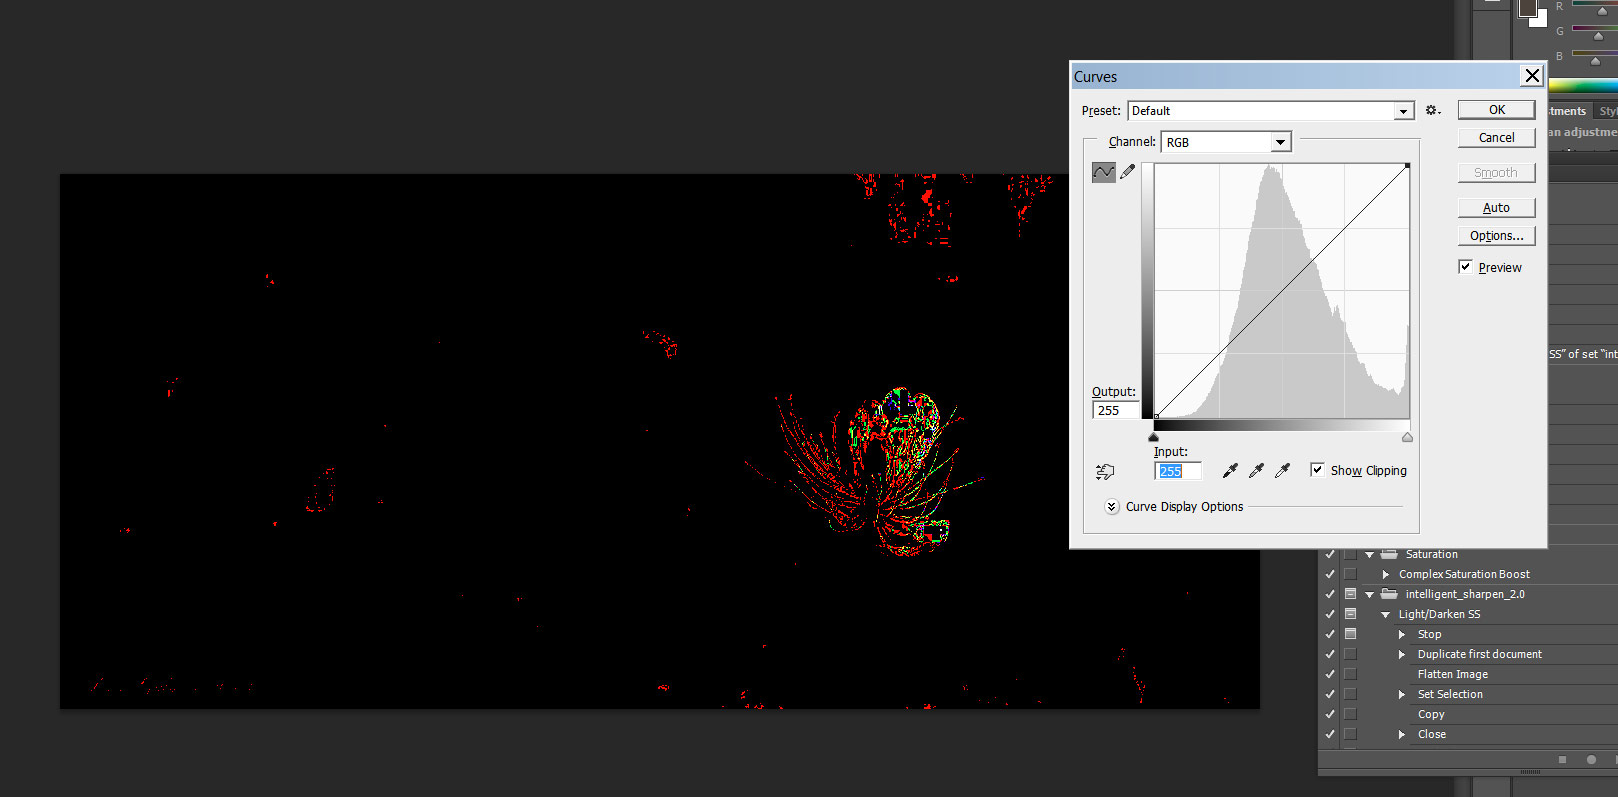Click OK in the Curves dialog
Viewport: 1618px width, 797px height.
(x=1496, y=110)
